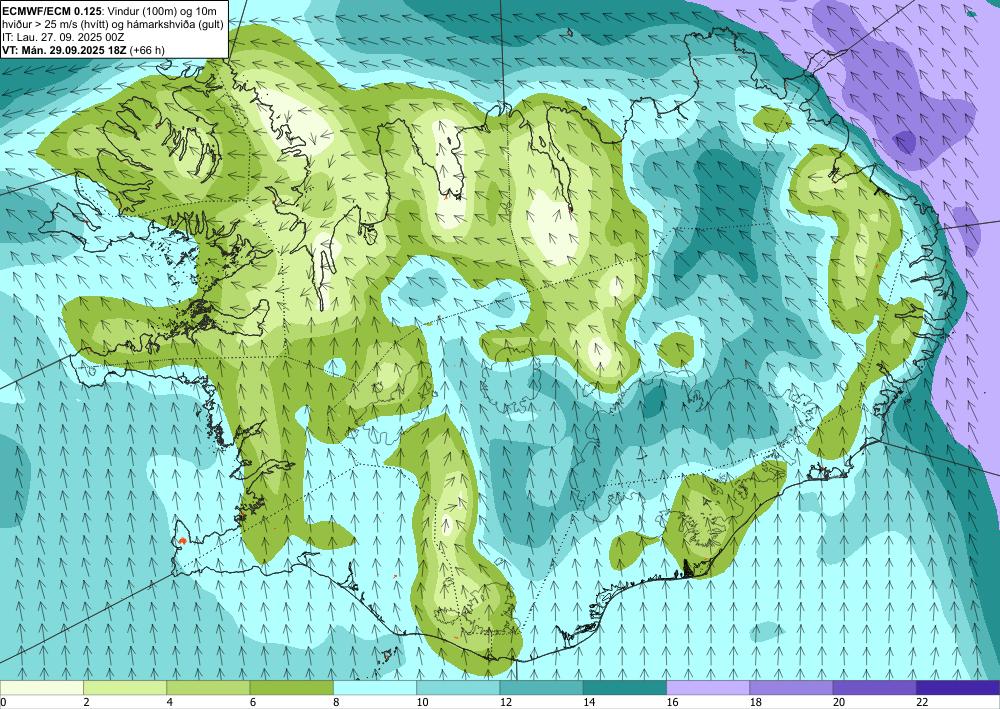Click the '12' label on the wind scale

click(506, 703)
